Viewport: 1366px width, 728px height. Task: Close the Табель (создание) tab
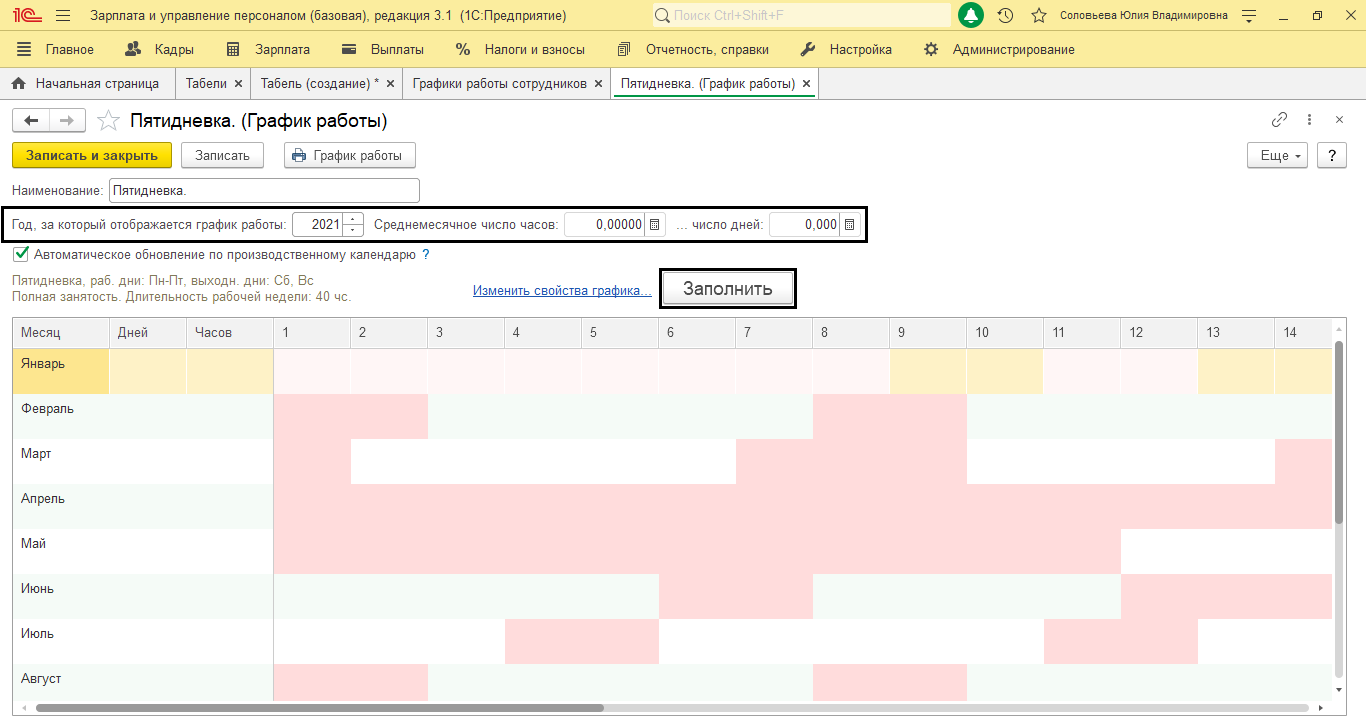390,84
